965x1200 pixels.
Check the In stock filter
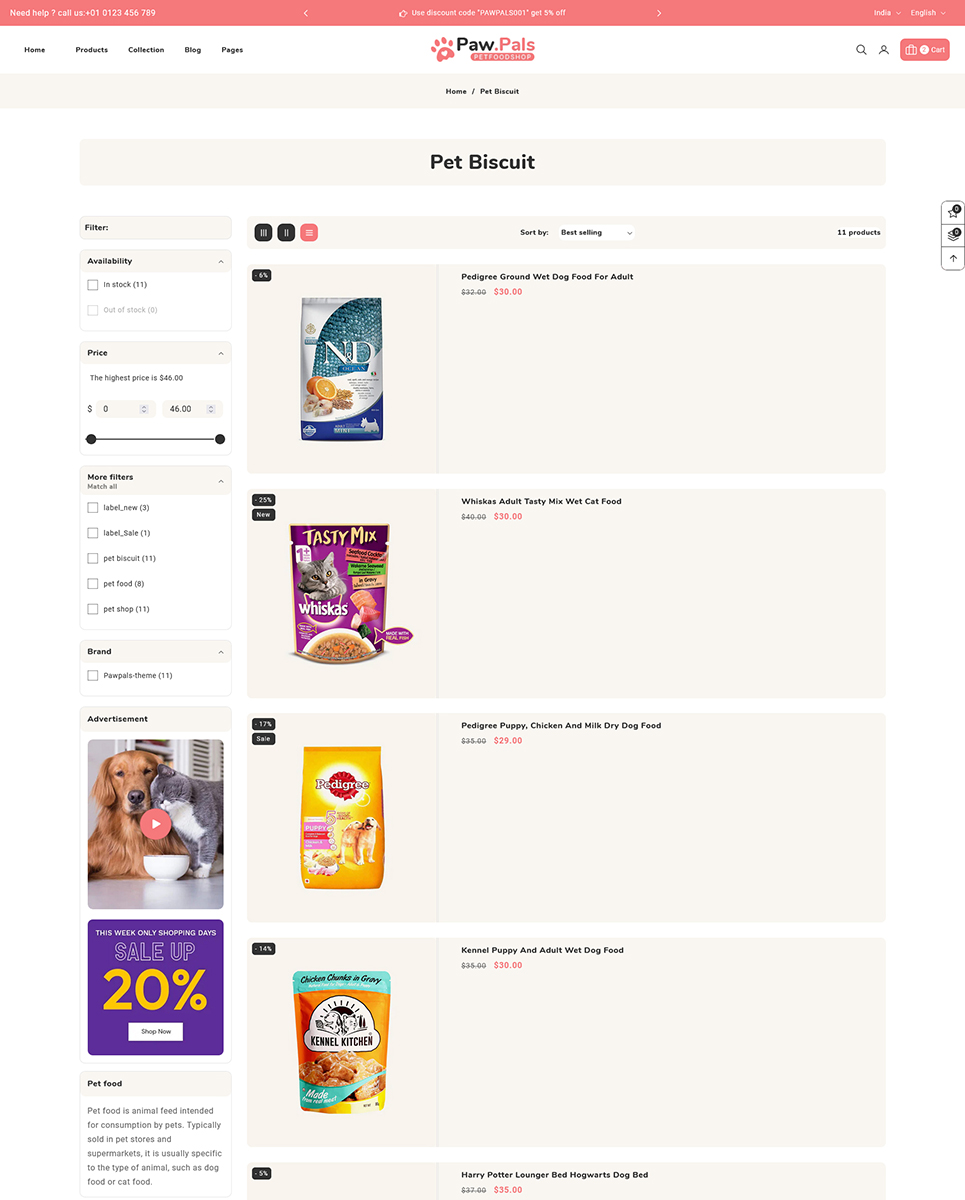point(93,285)
